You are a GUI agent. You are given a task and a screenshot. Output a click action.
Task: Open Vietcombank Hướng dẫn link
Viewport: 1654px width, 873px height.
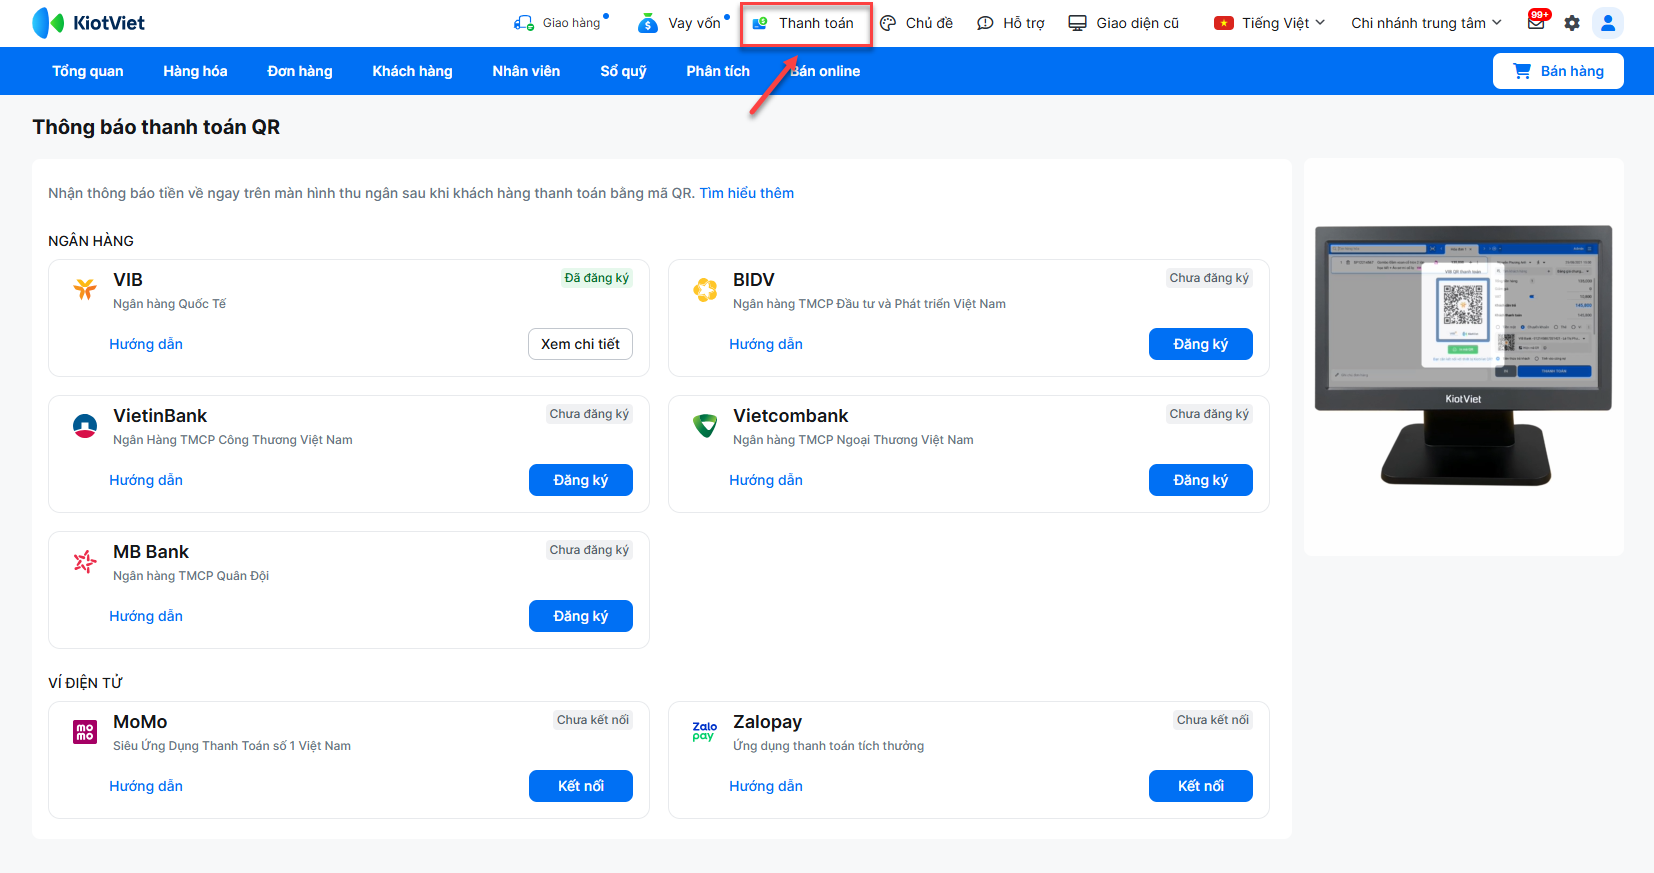pos(766,480)
